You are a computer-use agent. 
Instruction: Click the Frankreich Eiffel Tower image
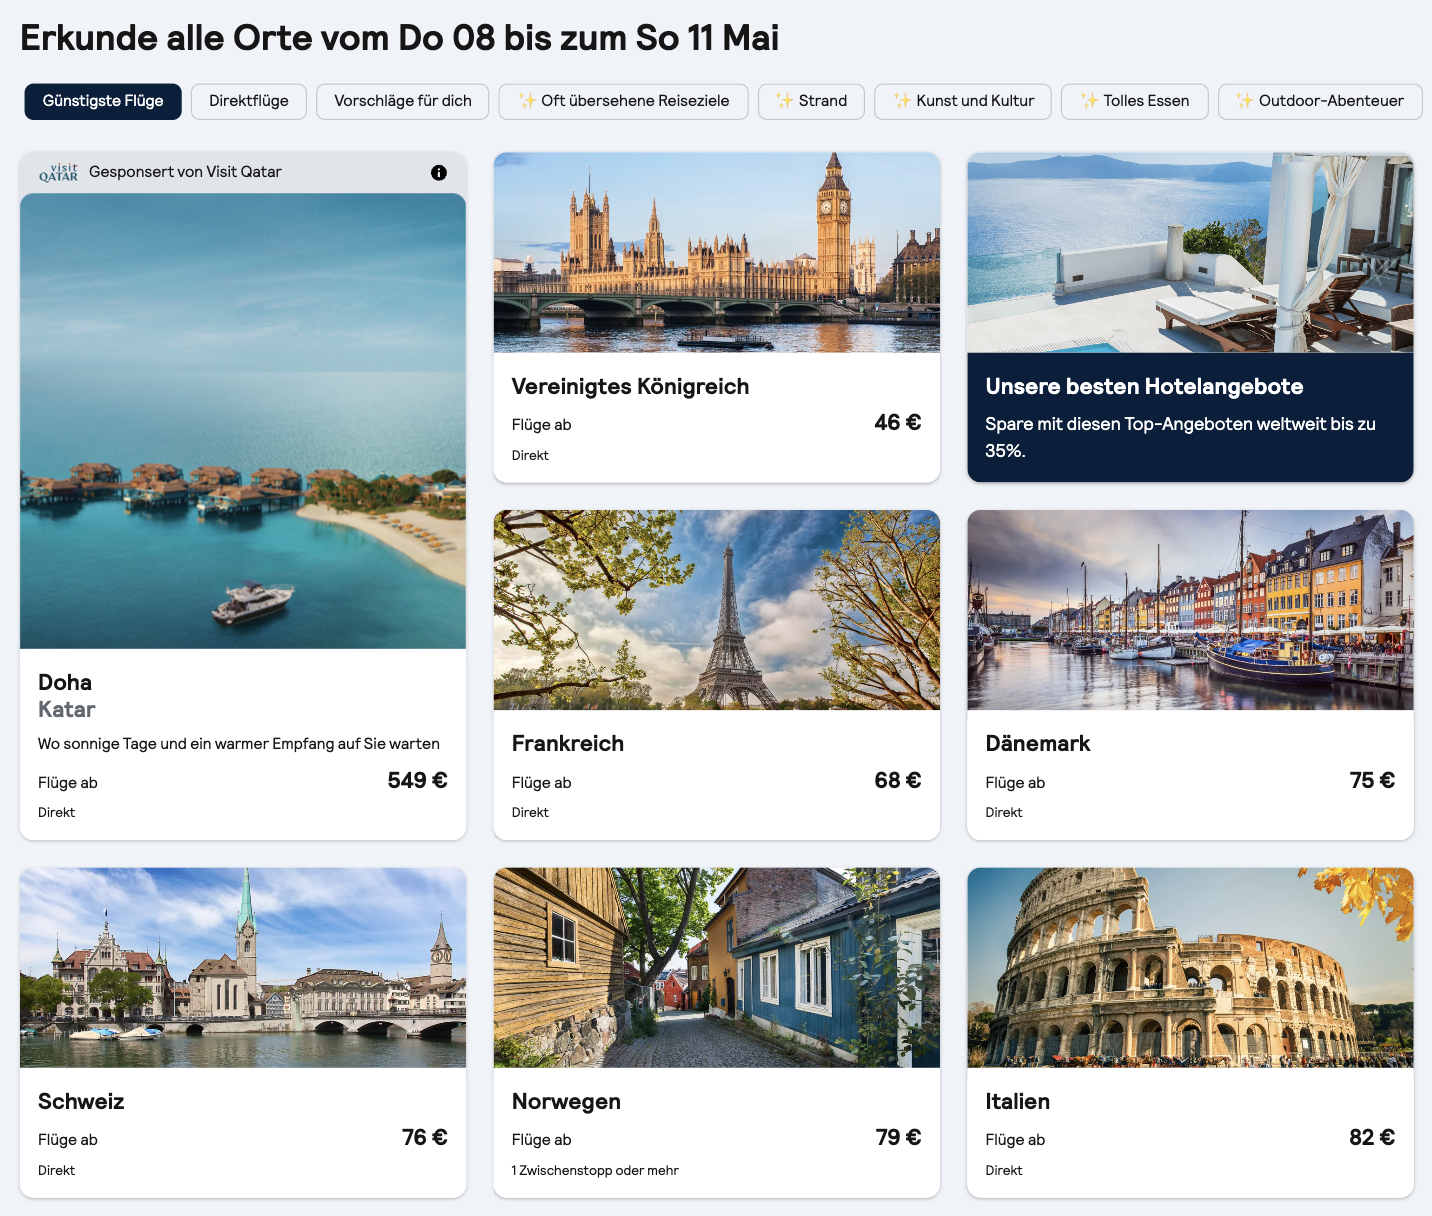tap(717, 610)
